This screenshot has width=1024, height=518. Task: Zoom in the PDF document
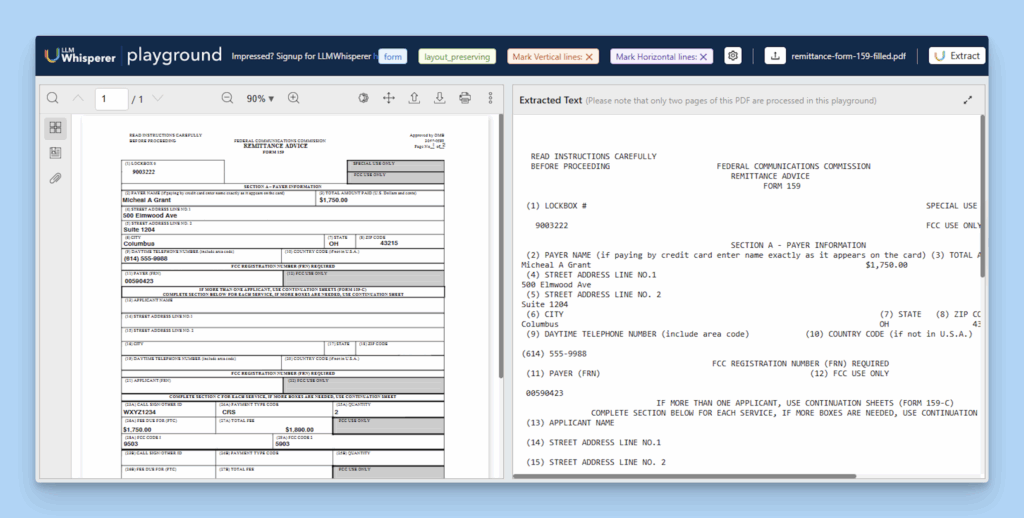pyautogui.click(x=294, y=99)
